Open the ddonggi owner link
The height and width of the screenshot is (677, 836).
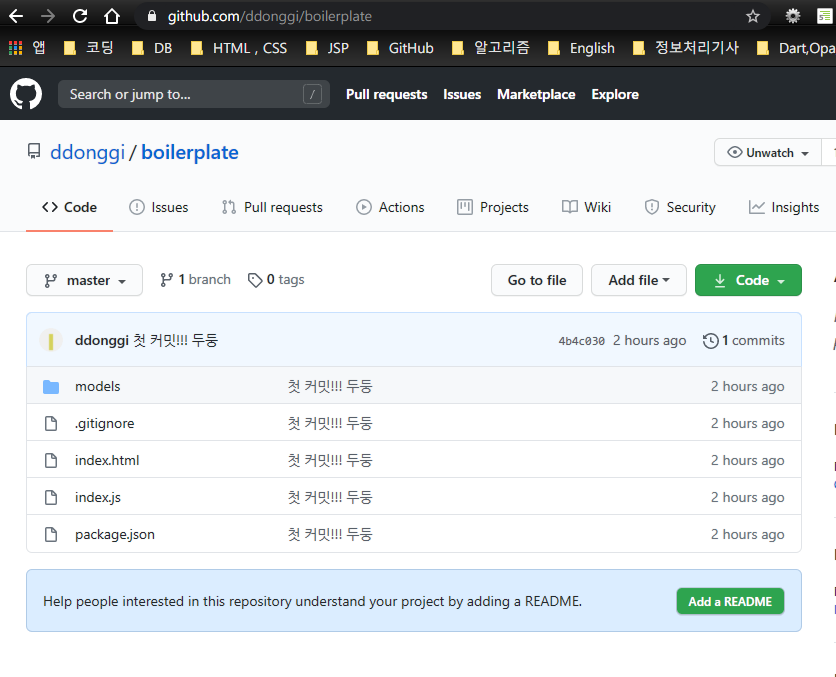click(x=87, y=152)
